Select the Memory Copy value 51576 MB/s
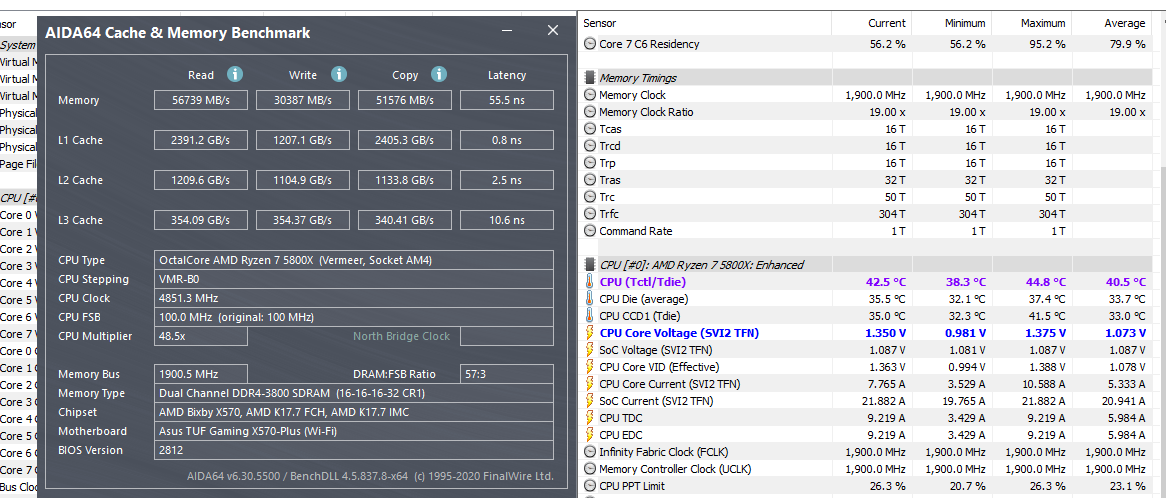Viewport: 1166px width, 498px height. click(x=405, y=100)
